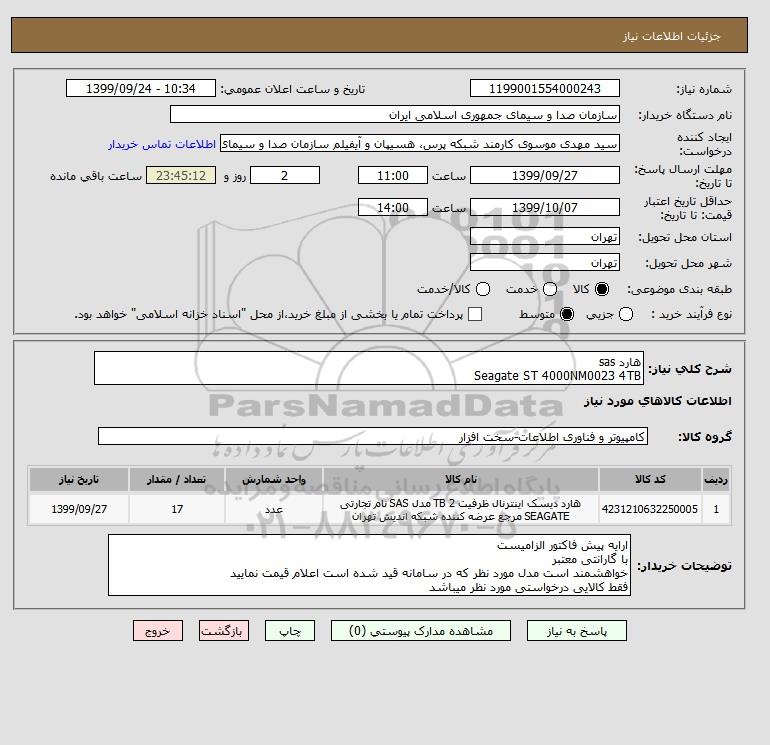Open buyer contact info link
The image size is (770, 745).
coord(162,144)
